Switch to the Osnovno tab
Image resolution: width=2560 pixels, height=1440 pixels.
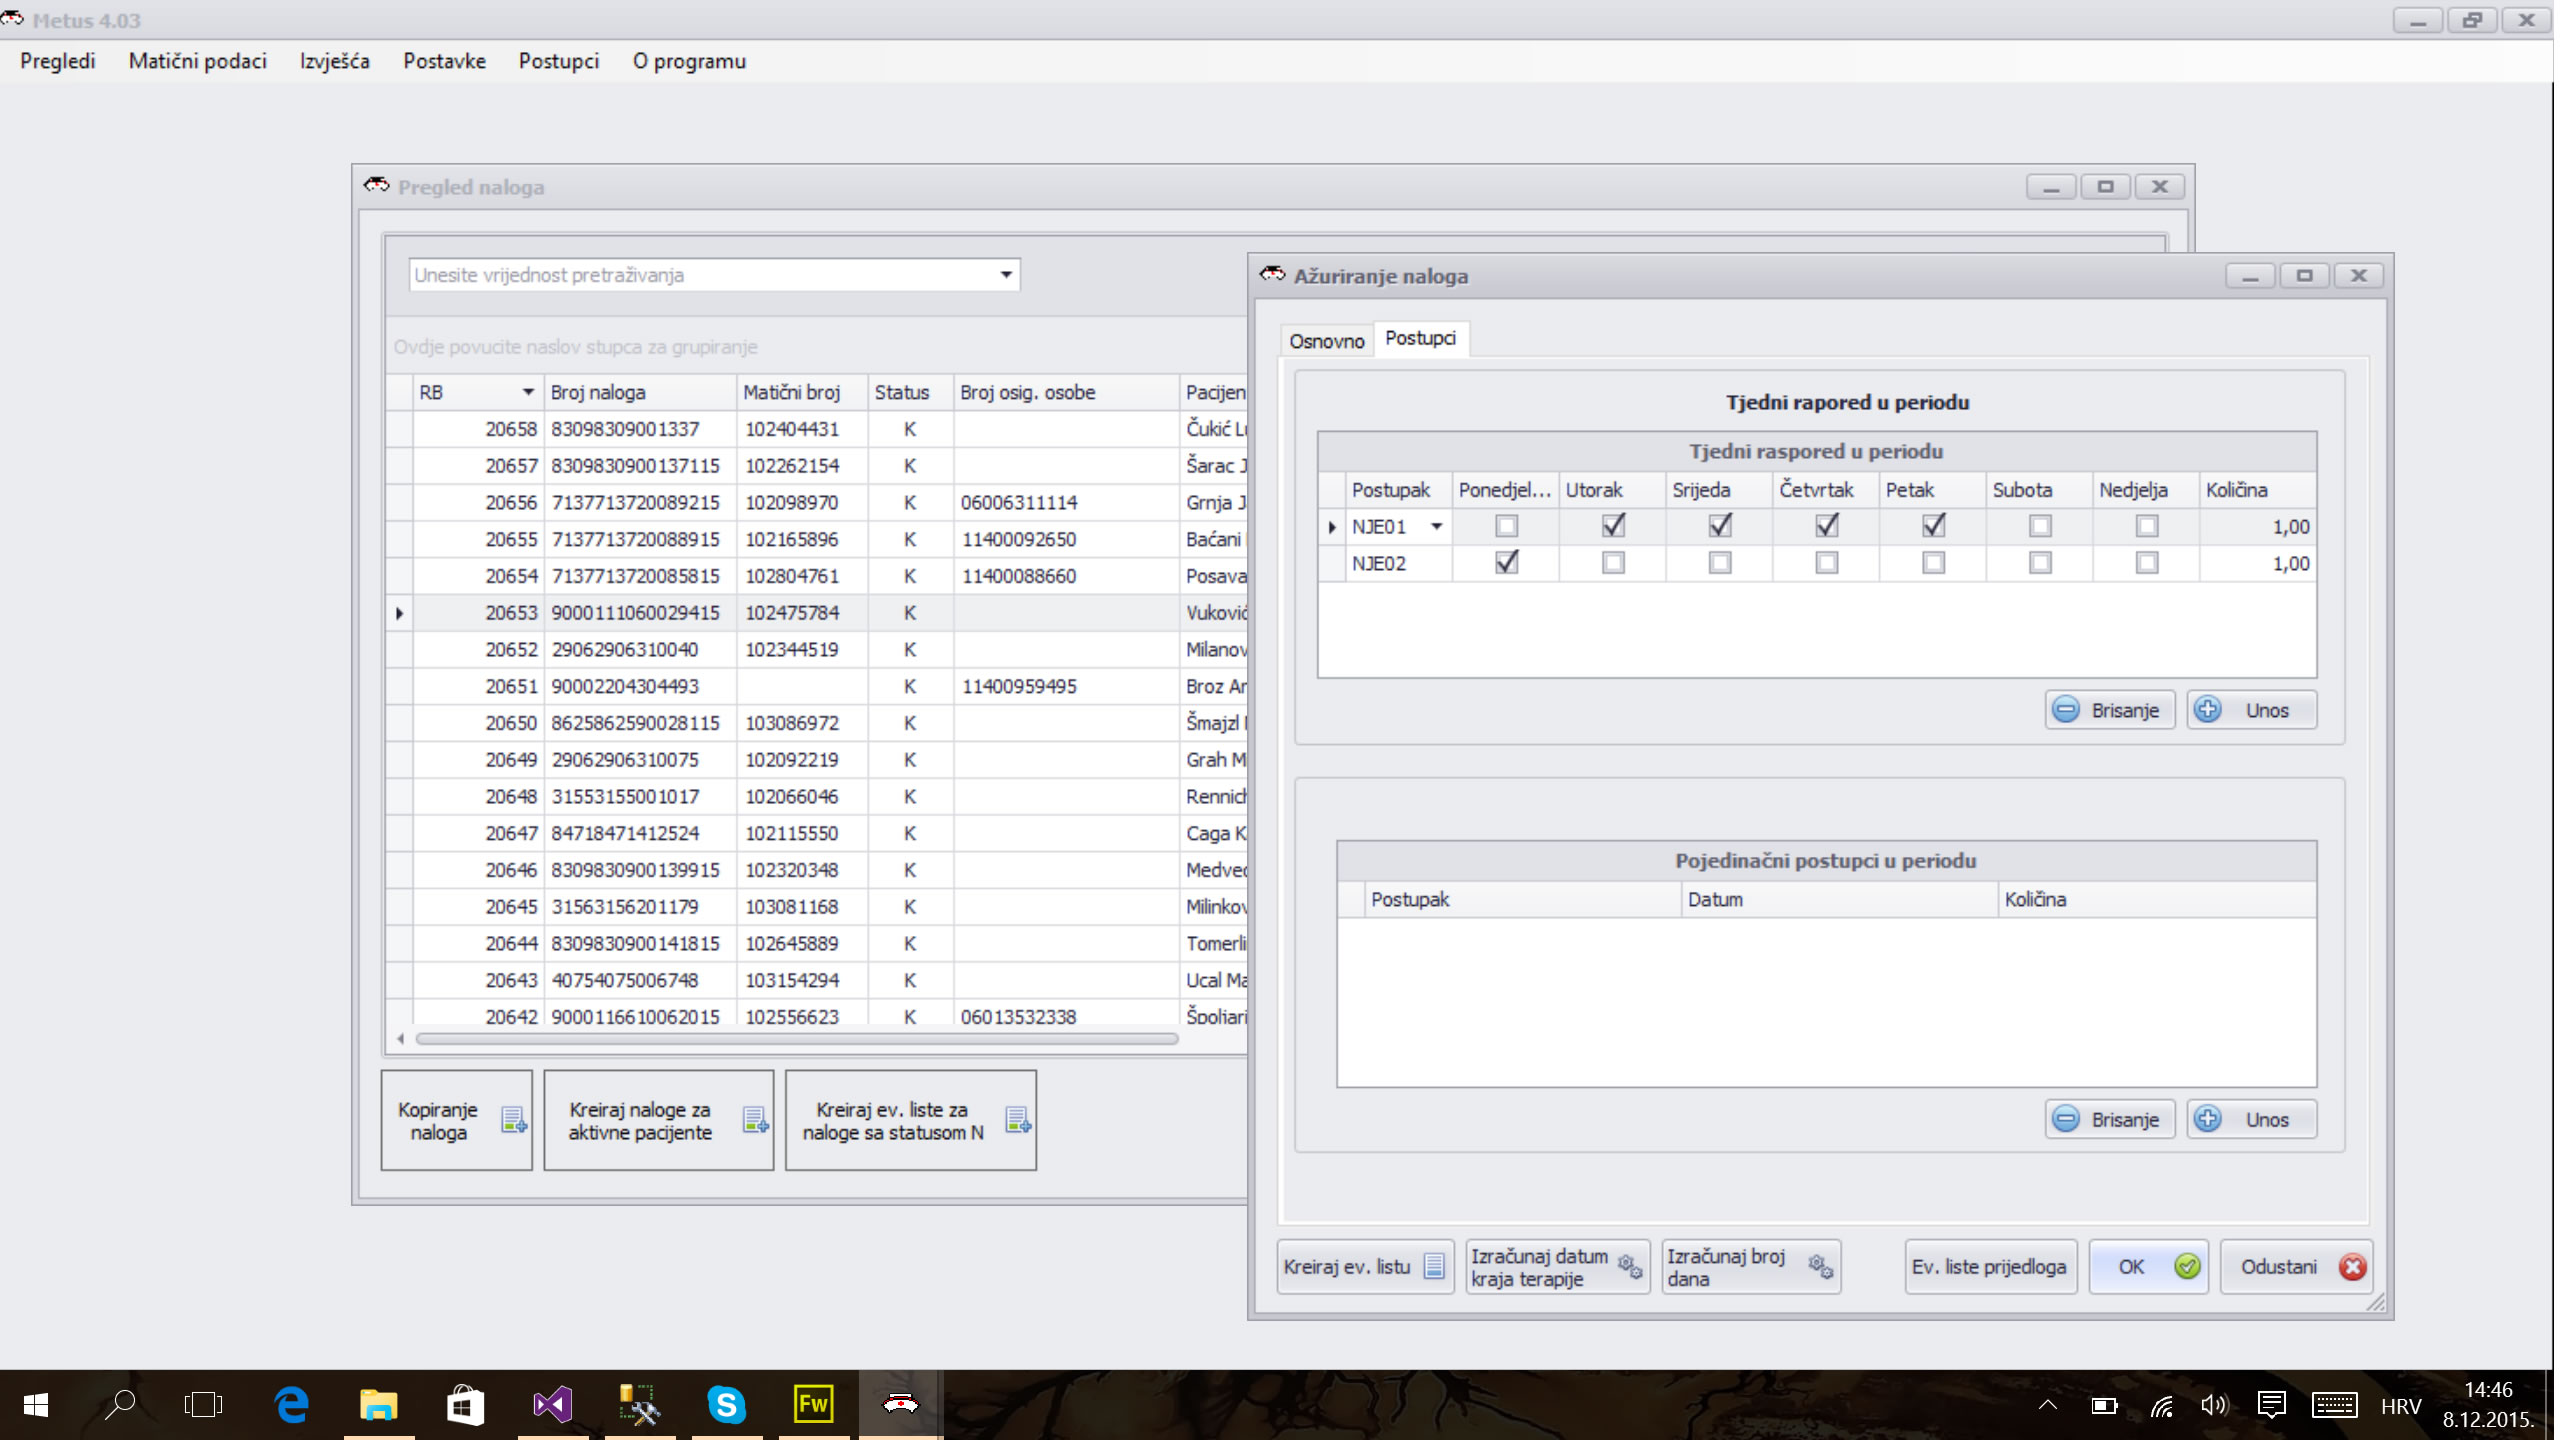[1327, 341]
